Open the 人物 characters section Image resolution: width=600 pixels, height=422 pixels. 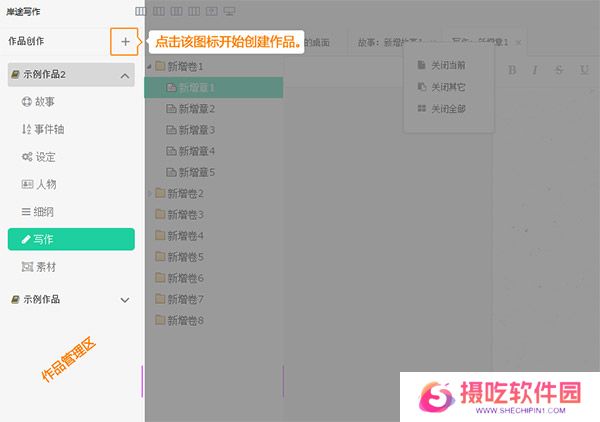click(39, 184)
